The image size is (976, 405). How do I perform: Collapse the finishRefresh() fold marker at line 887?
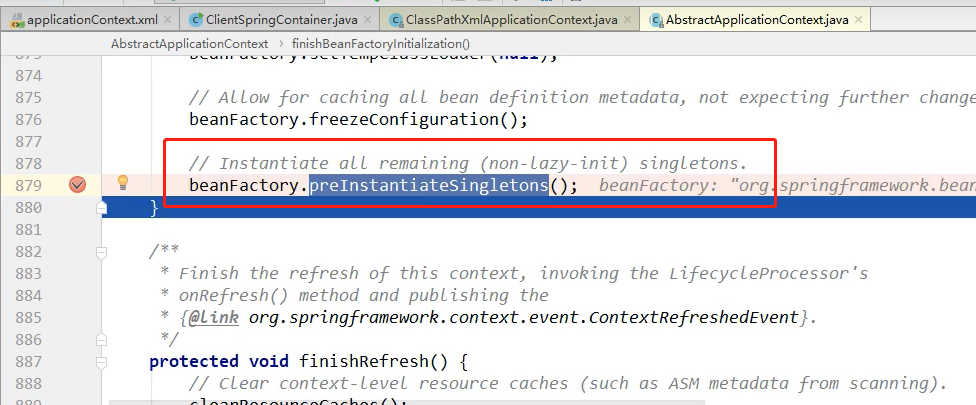(x=101, y=362)
